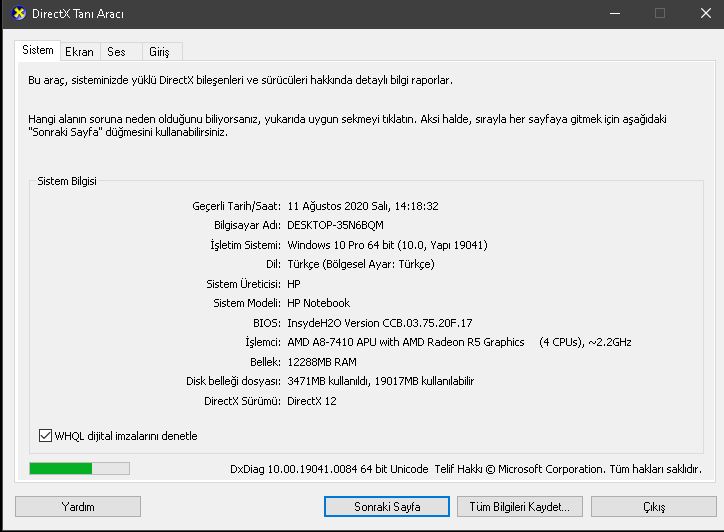Click the 12288MB RAM value
Screen dimensions: 724x532
(322, 362)
